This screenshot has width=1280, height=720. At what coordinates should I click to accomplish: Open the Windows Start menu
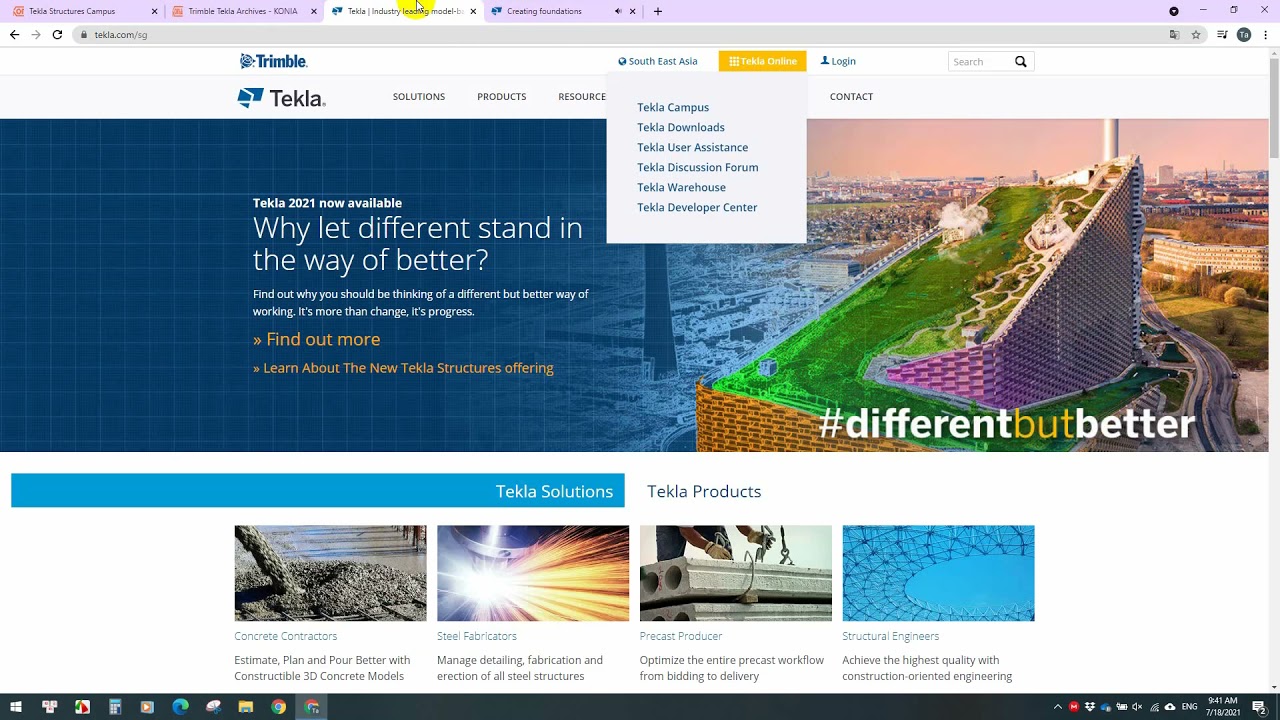16,707
